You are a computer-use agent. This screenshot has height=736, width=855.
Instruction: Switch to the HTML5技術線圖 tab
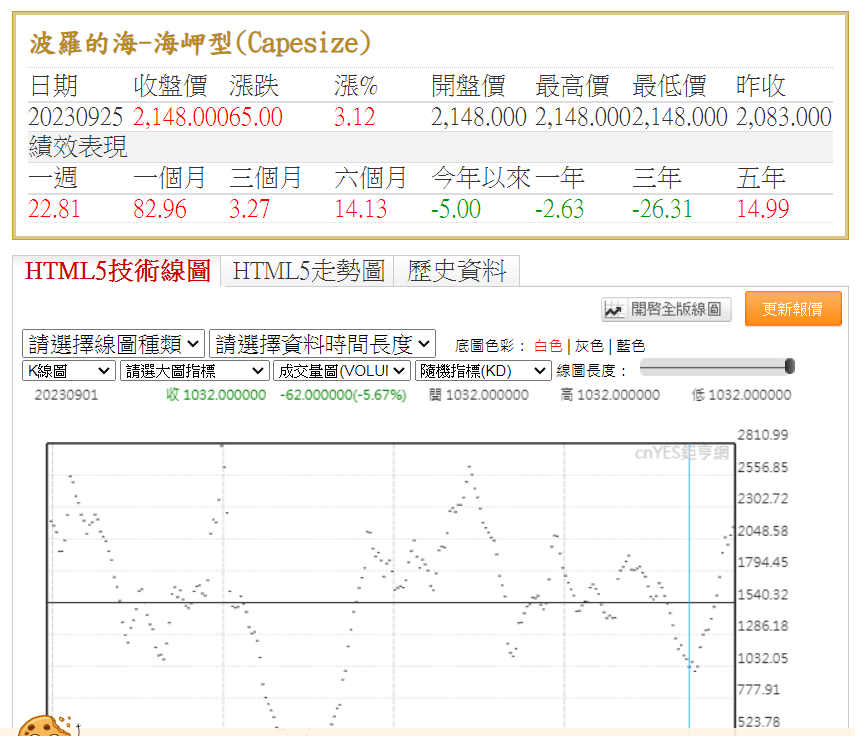[117, 271]
